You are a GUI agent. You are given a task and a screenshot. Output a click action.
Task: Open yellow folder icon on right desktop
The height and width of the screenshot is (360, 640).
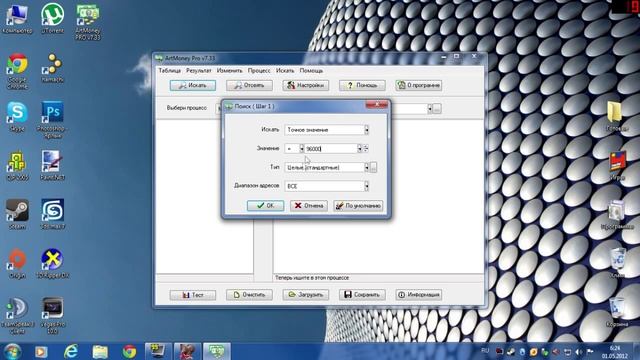617,116
